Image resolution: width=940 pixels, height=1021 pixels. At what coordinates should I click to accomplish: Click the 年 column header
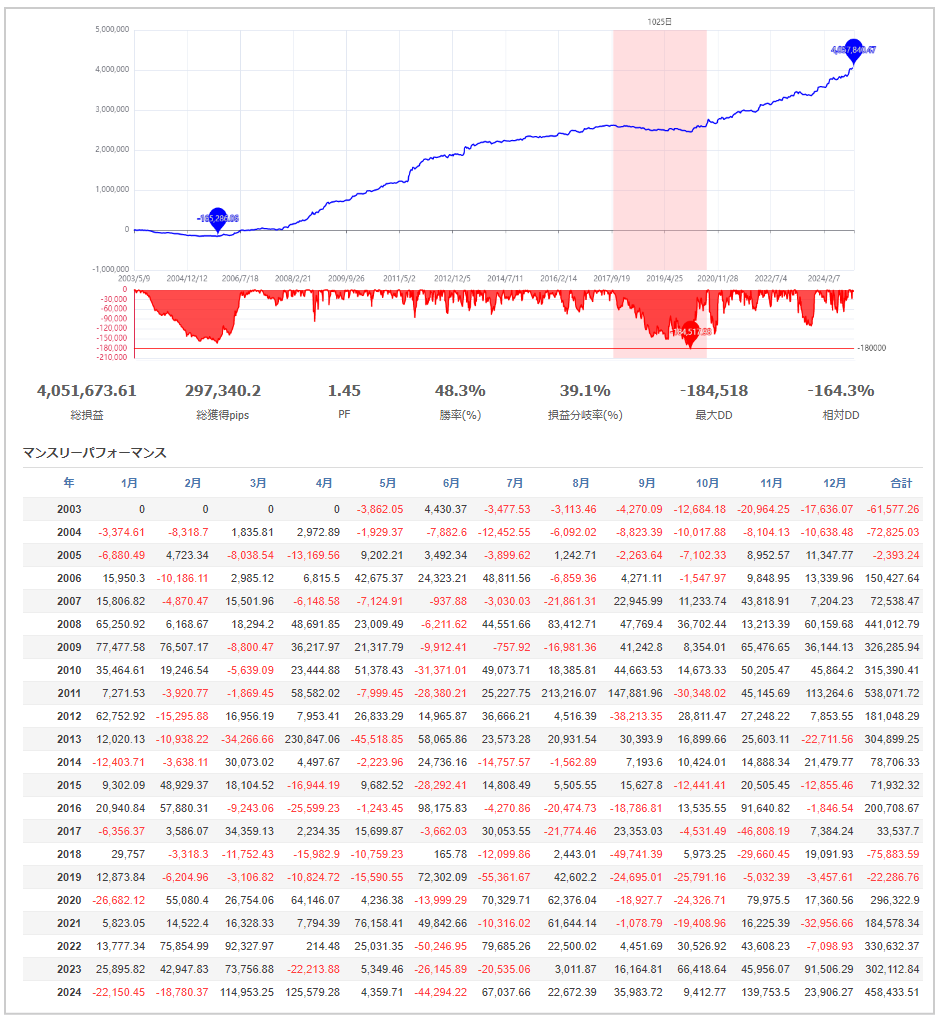(68, 483)
